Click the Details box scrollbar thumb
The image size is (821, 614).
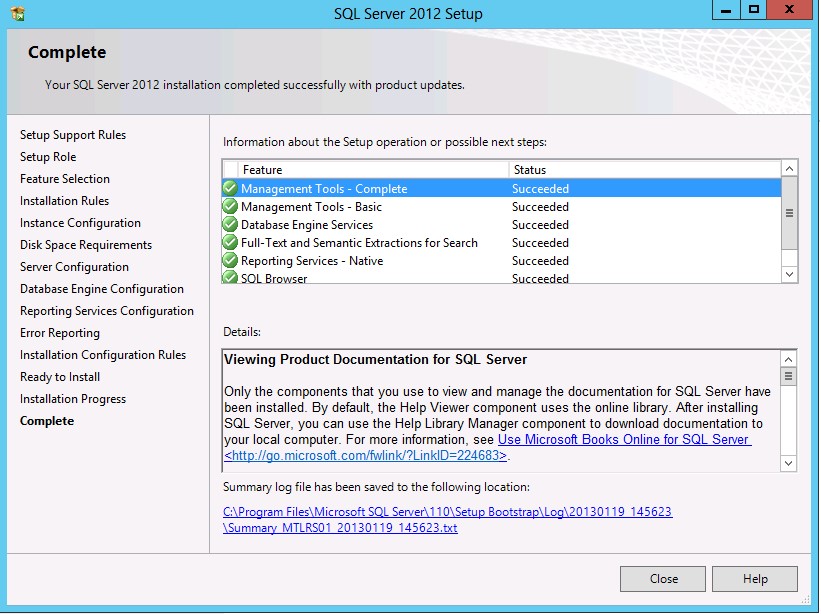[x=789, y=376]
